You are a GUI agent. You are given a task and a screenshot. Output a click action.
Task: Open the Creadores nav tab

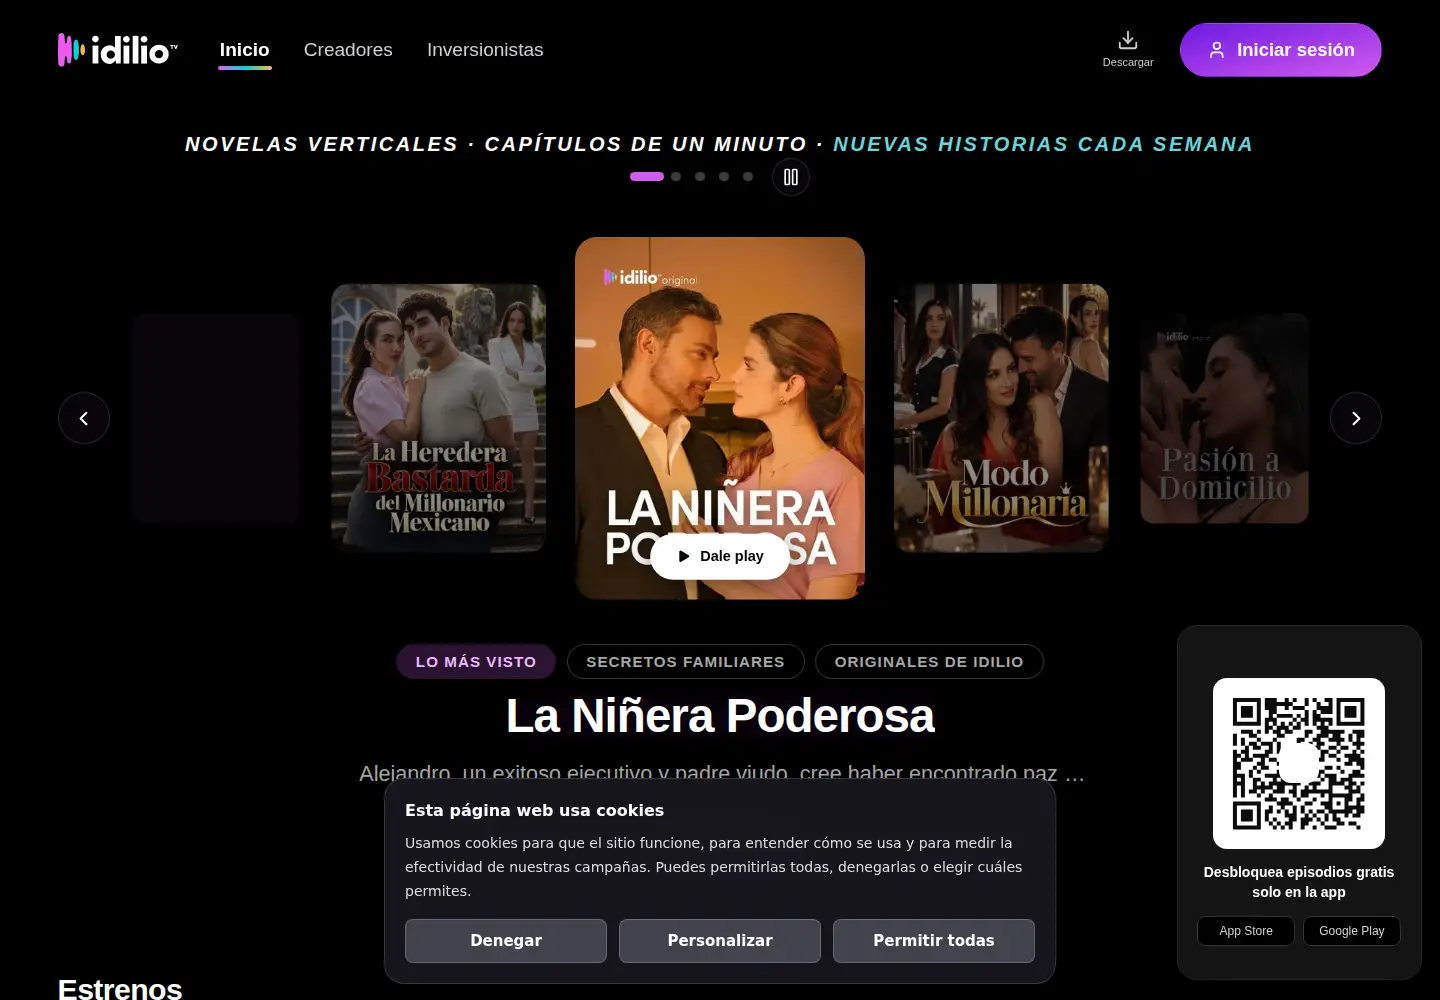coord(348,50)
